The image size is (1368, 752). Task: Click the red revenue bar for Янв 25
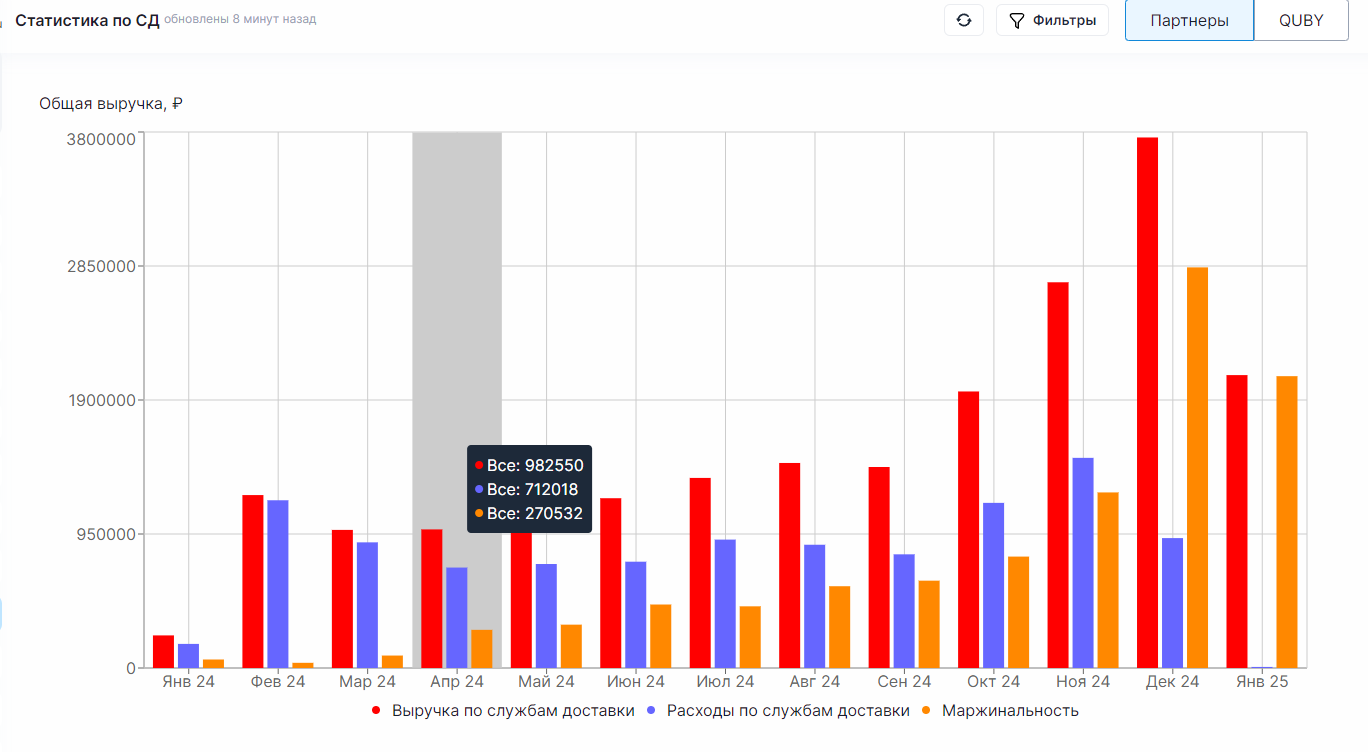point(1237,521)
